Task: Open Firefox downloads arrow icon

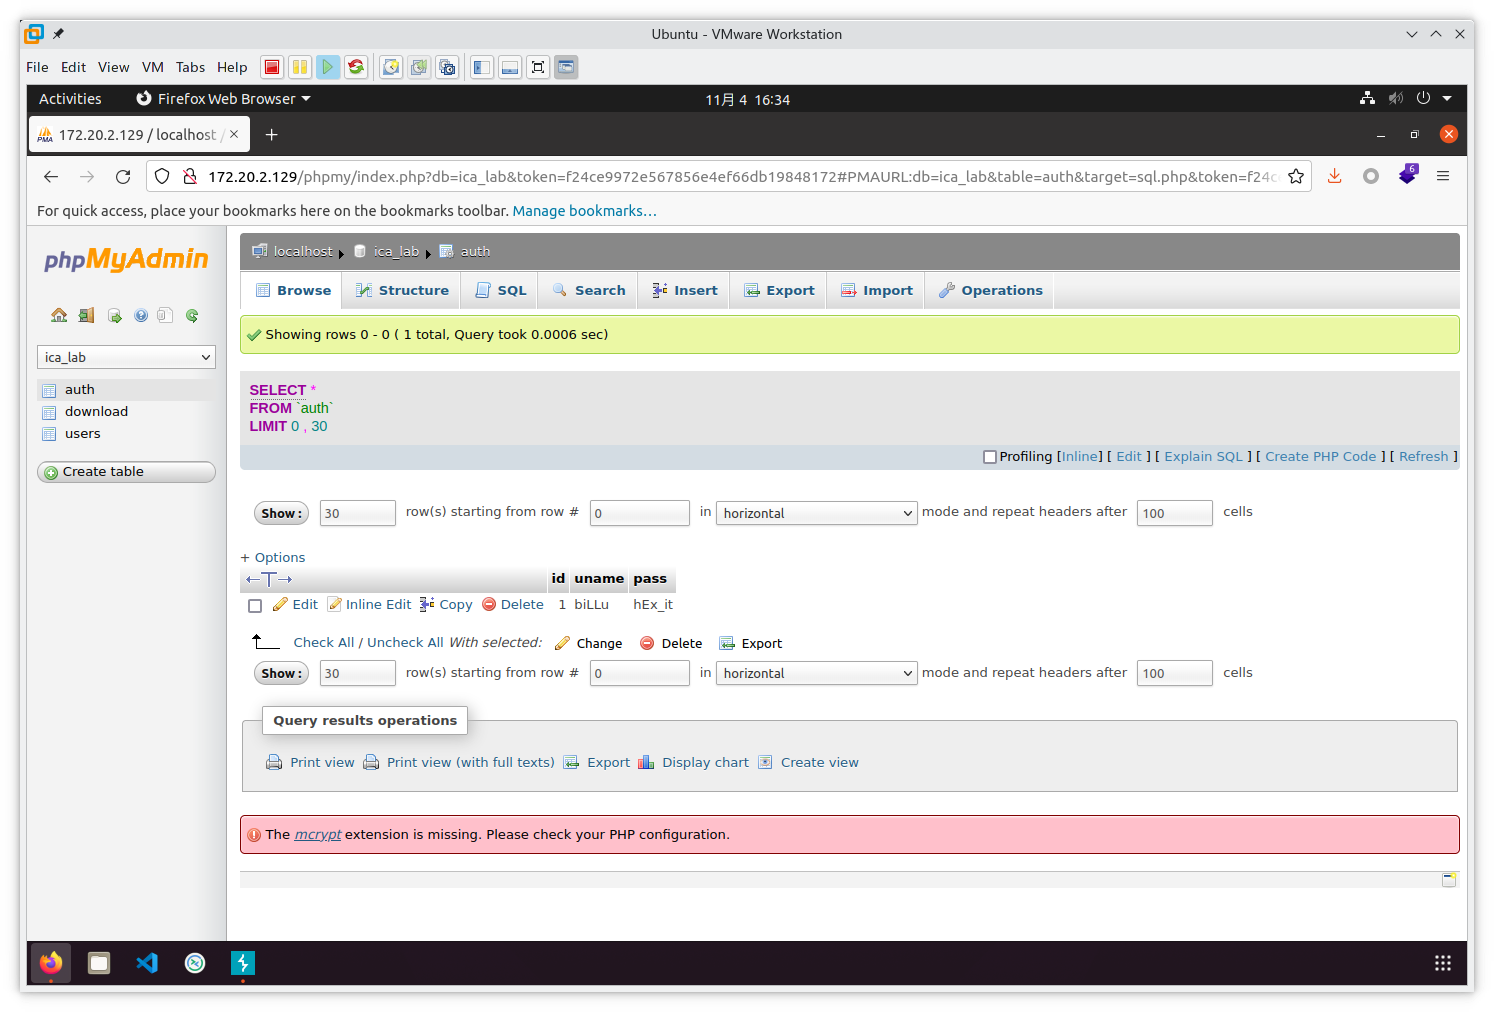Action: click(x=1334, y=176)
